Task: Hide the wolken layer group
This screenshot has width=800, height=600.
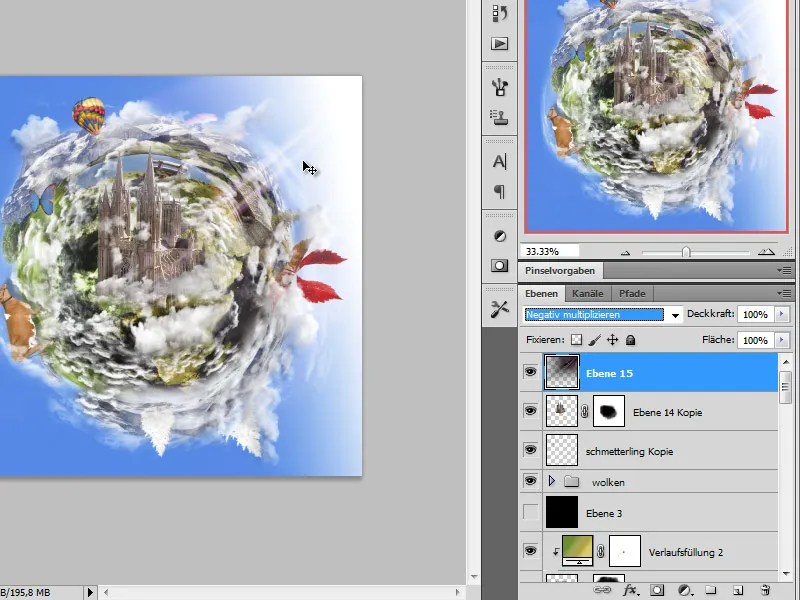Action: click(531, 481)
